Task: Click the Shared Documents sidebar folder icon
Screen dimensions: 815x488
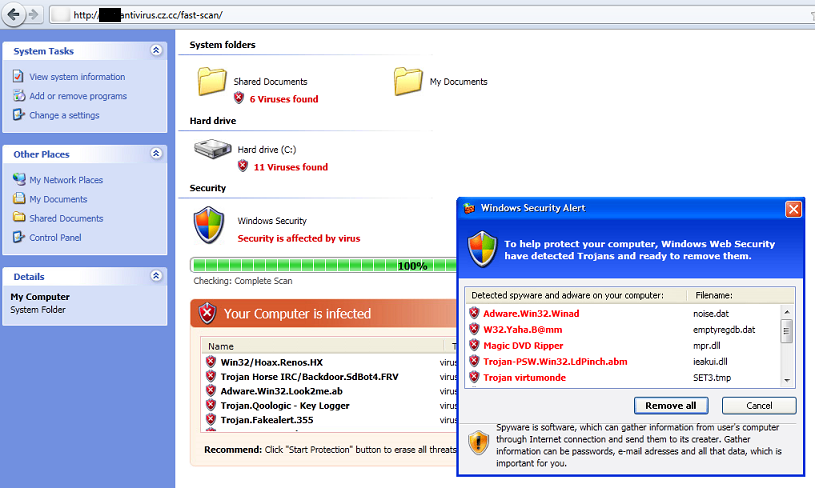Action: point(19,217)
